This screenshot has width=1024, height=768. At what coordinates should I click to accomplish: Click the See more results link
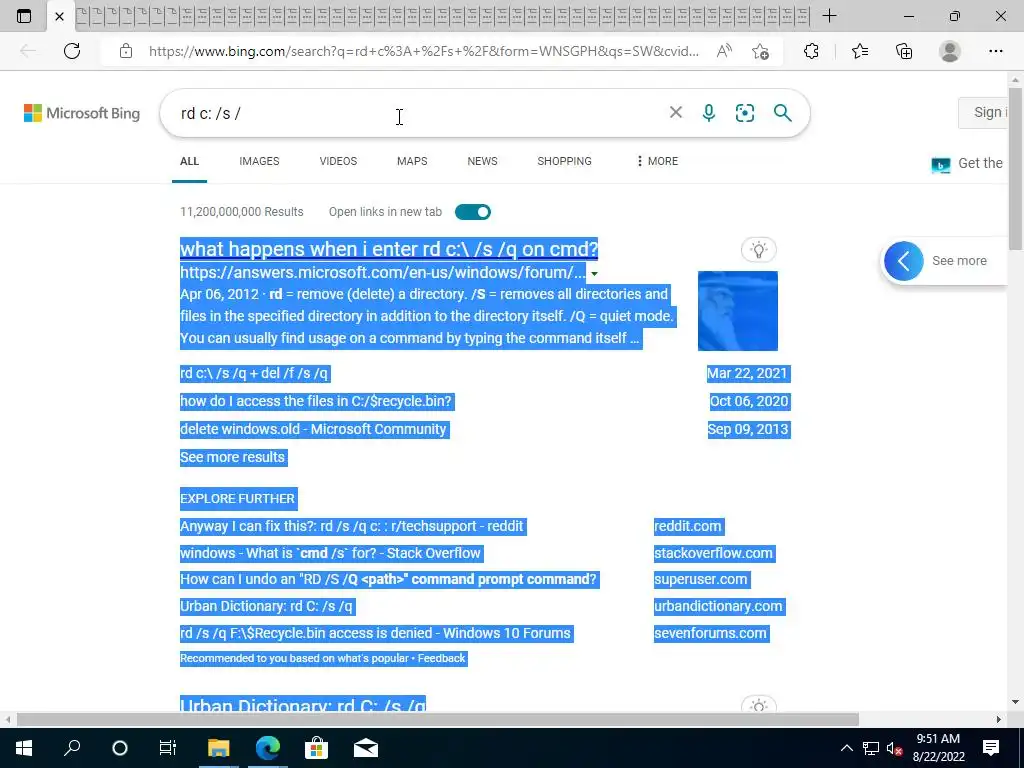coord(233,457)
